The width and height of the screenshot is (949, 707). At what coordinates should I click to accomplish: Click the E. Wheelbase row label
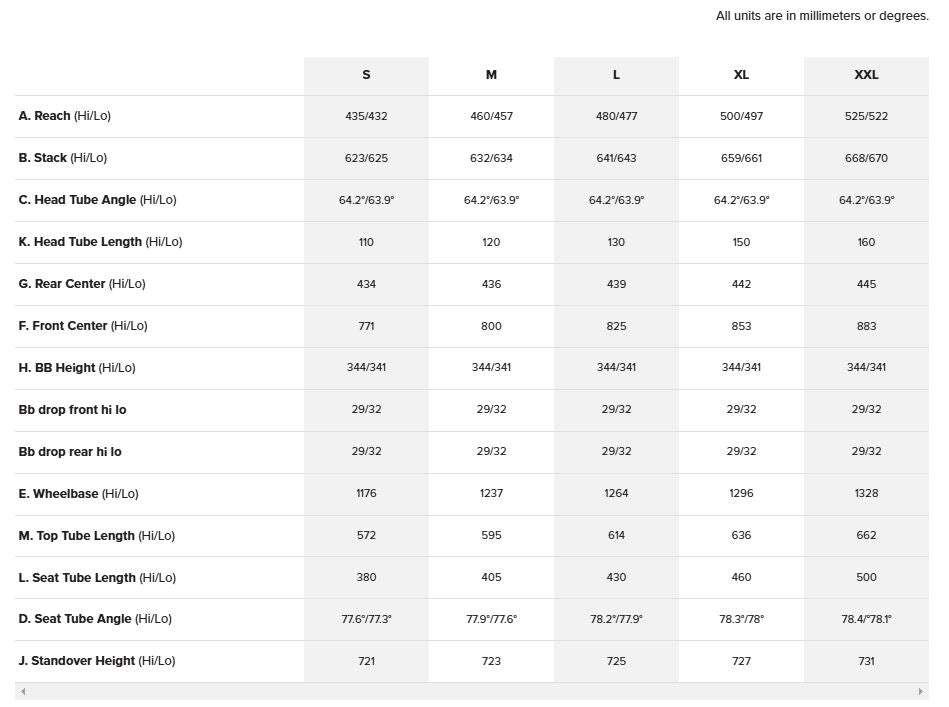coord(78,493)
